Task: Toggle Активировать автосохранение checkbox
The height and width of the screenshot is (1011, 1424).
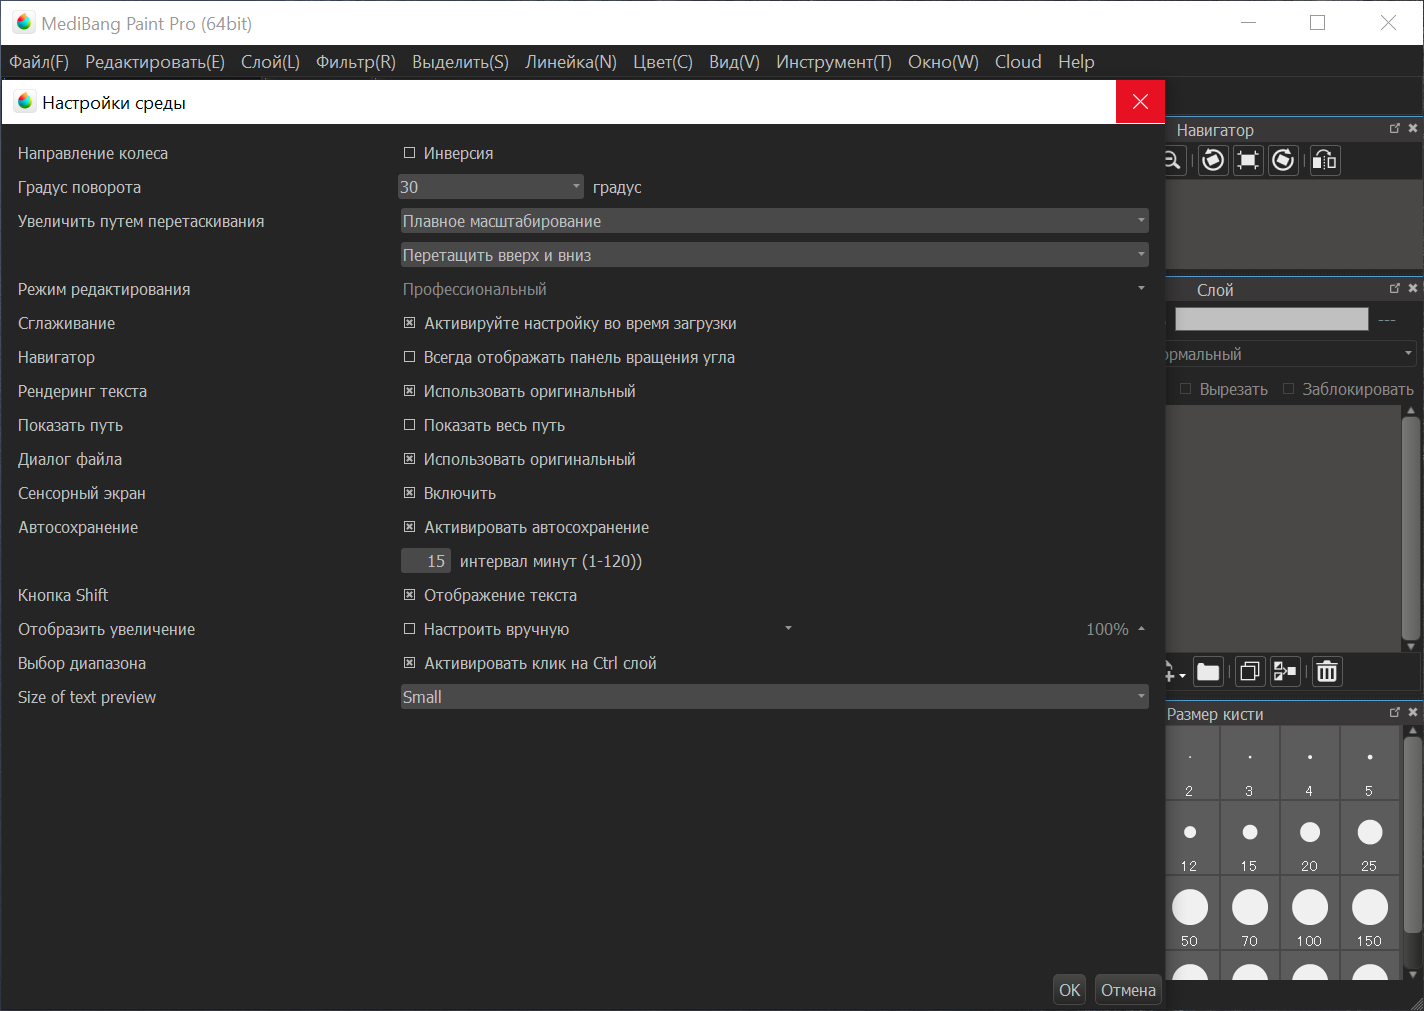Action: pos(409,527)
